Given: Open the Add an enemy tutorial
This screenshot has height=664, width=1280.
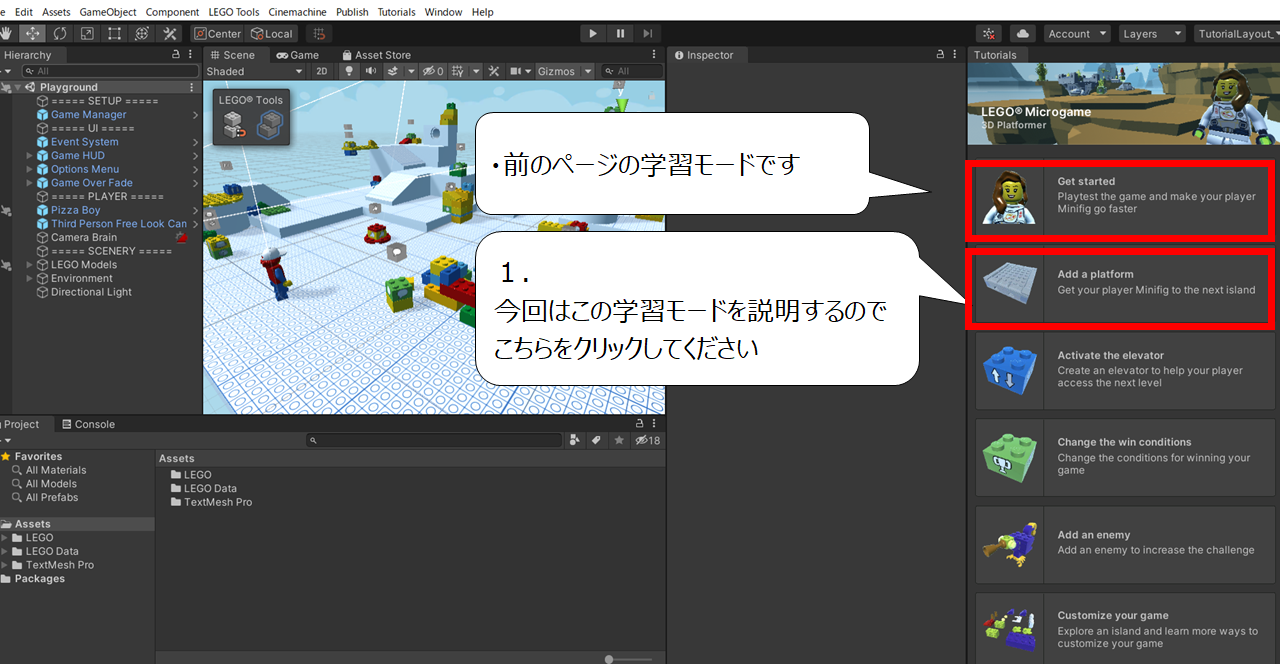Looking at the screenshot, I should point(1125,545).
